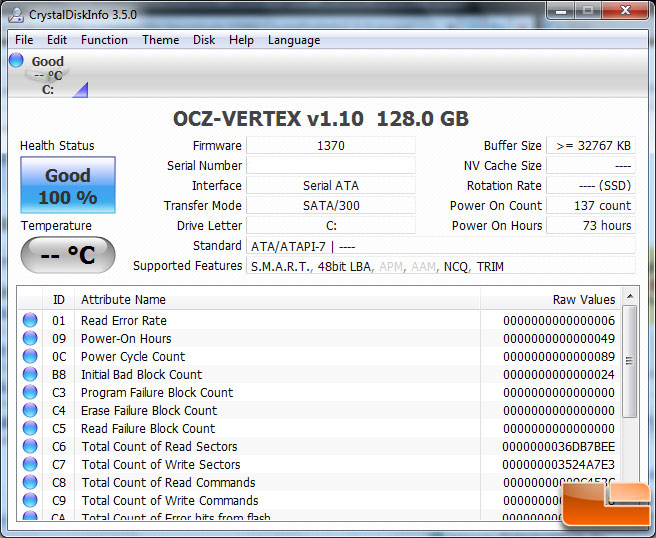Expand the Disk menu
This screenshot has width=656, height=538.
click(204, 40)
